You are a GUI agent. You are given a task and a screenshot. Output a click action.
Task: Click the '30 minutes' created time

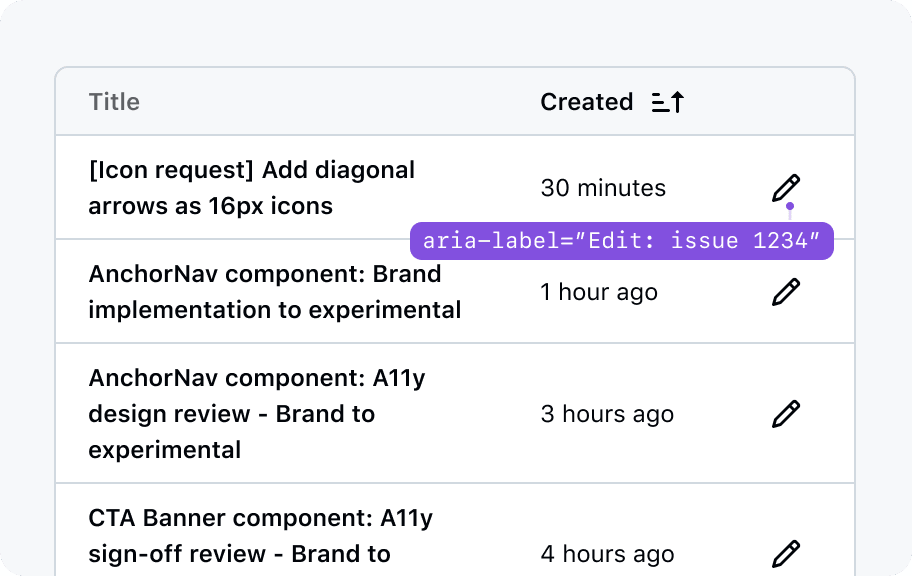[x=603, y=188]
